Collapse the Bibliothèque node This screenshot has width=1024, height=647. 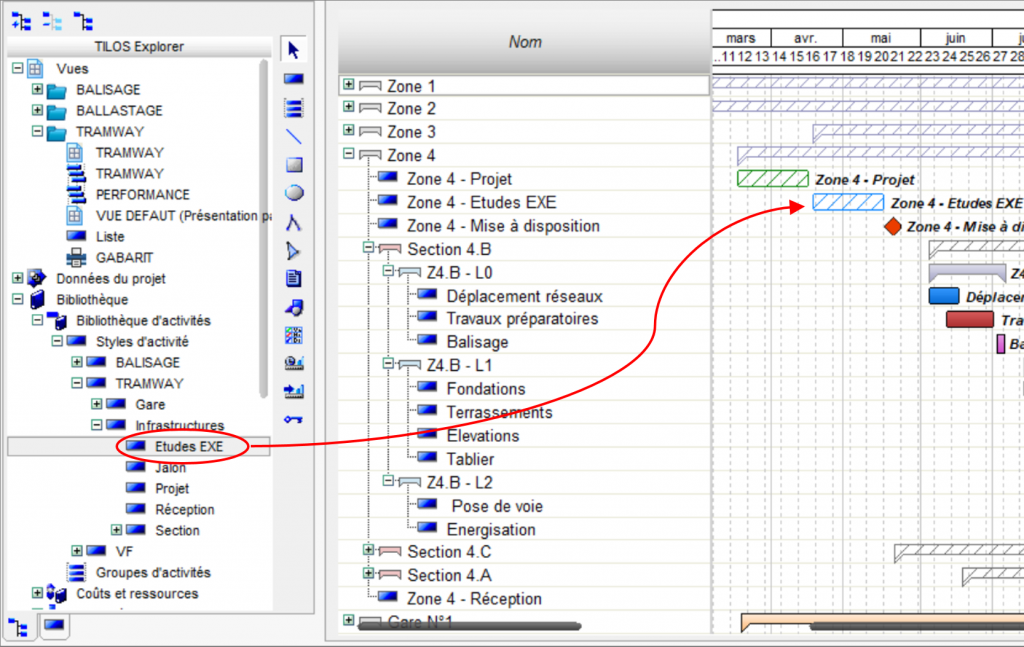point(18,299)
